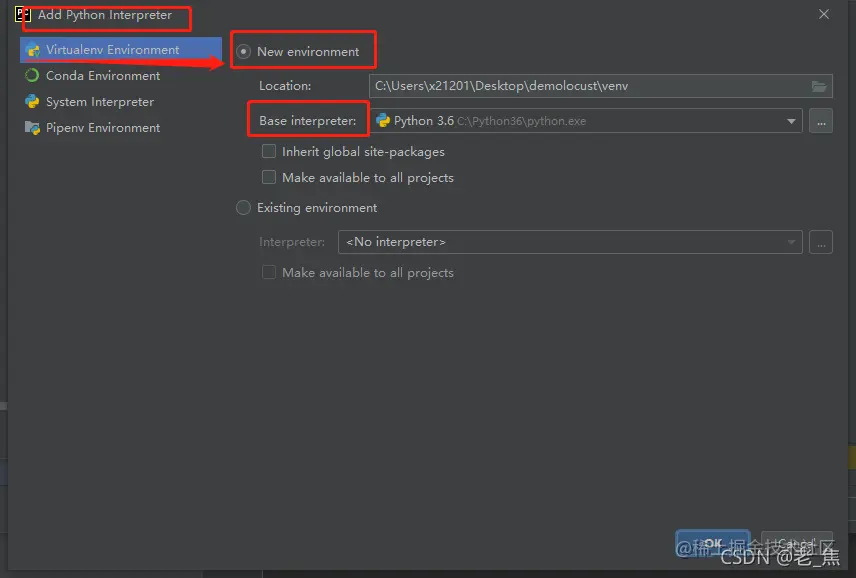Check Make available to all projects under Existing environment
Screen dimensions: 856x578
point(269,272)
